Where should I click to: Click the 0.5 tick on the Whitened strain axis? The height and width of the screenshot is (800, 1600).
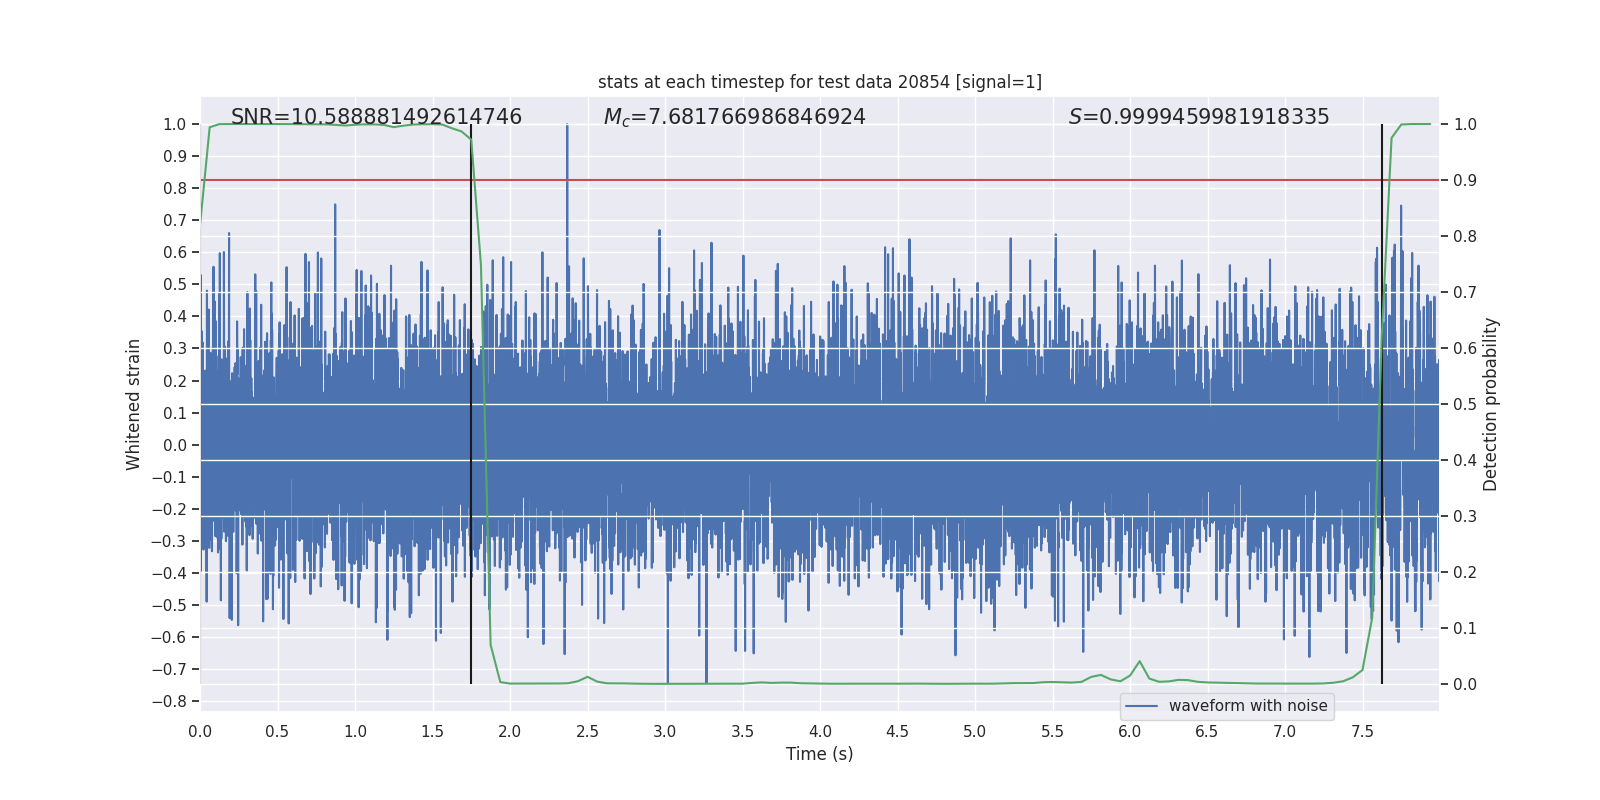[175, 285]
